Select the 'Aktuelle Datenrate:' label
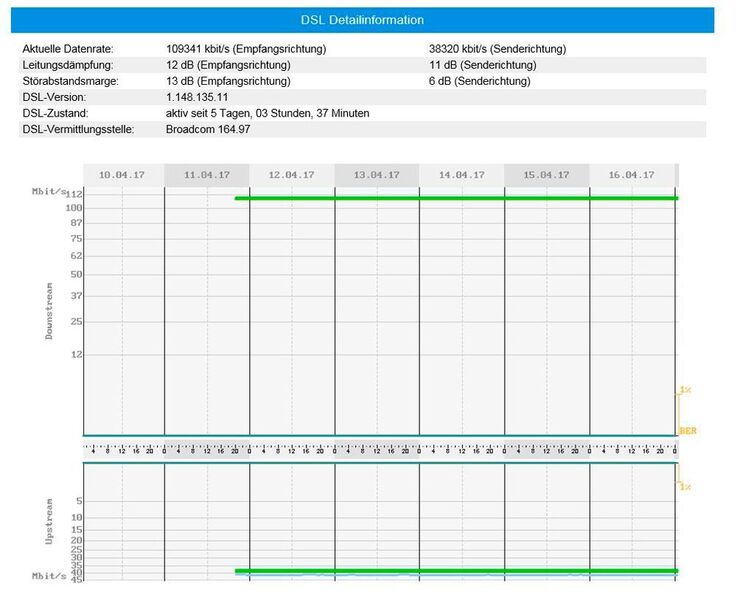The height and width of the screenshot is (600, 737). point(68,49)
